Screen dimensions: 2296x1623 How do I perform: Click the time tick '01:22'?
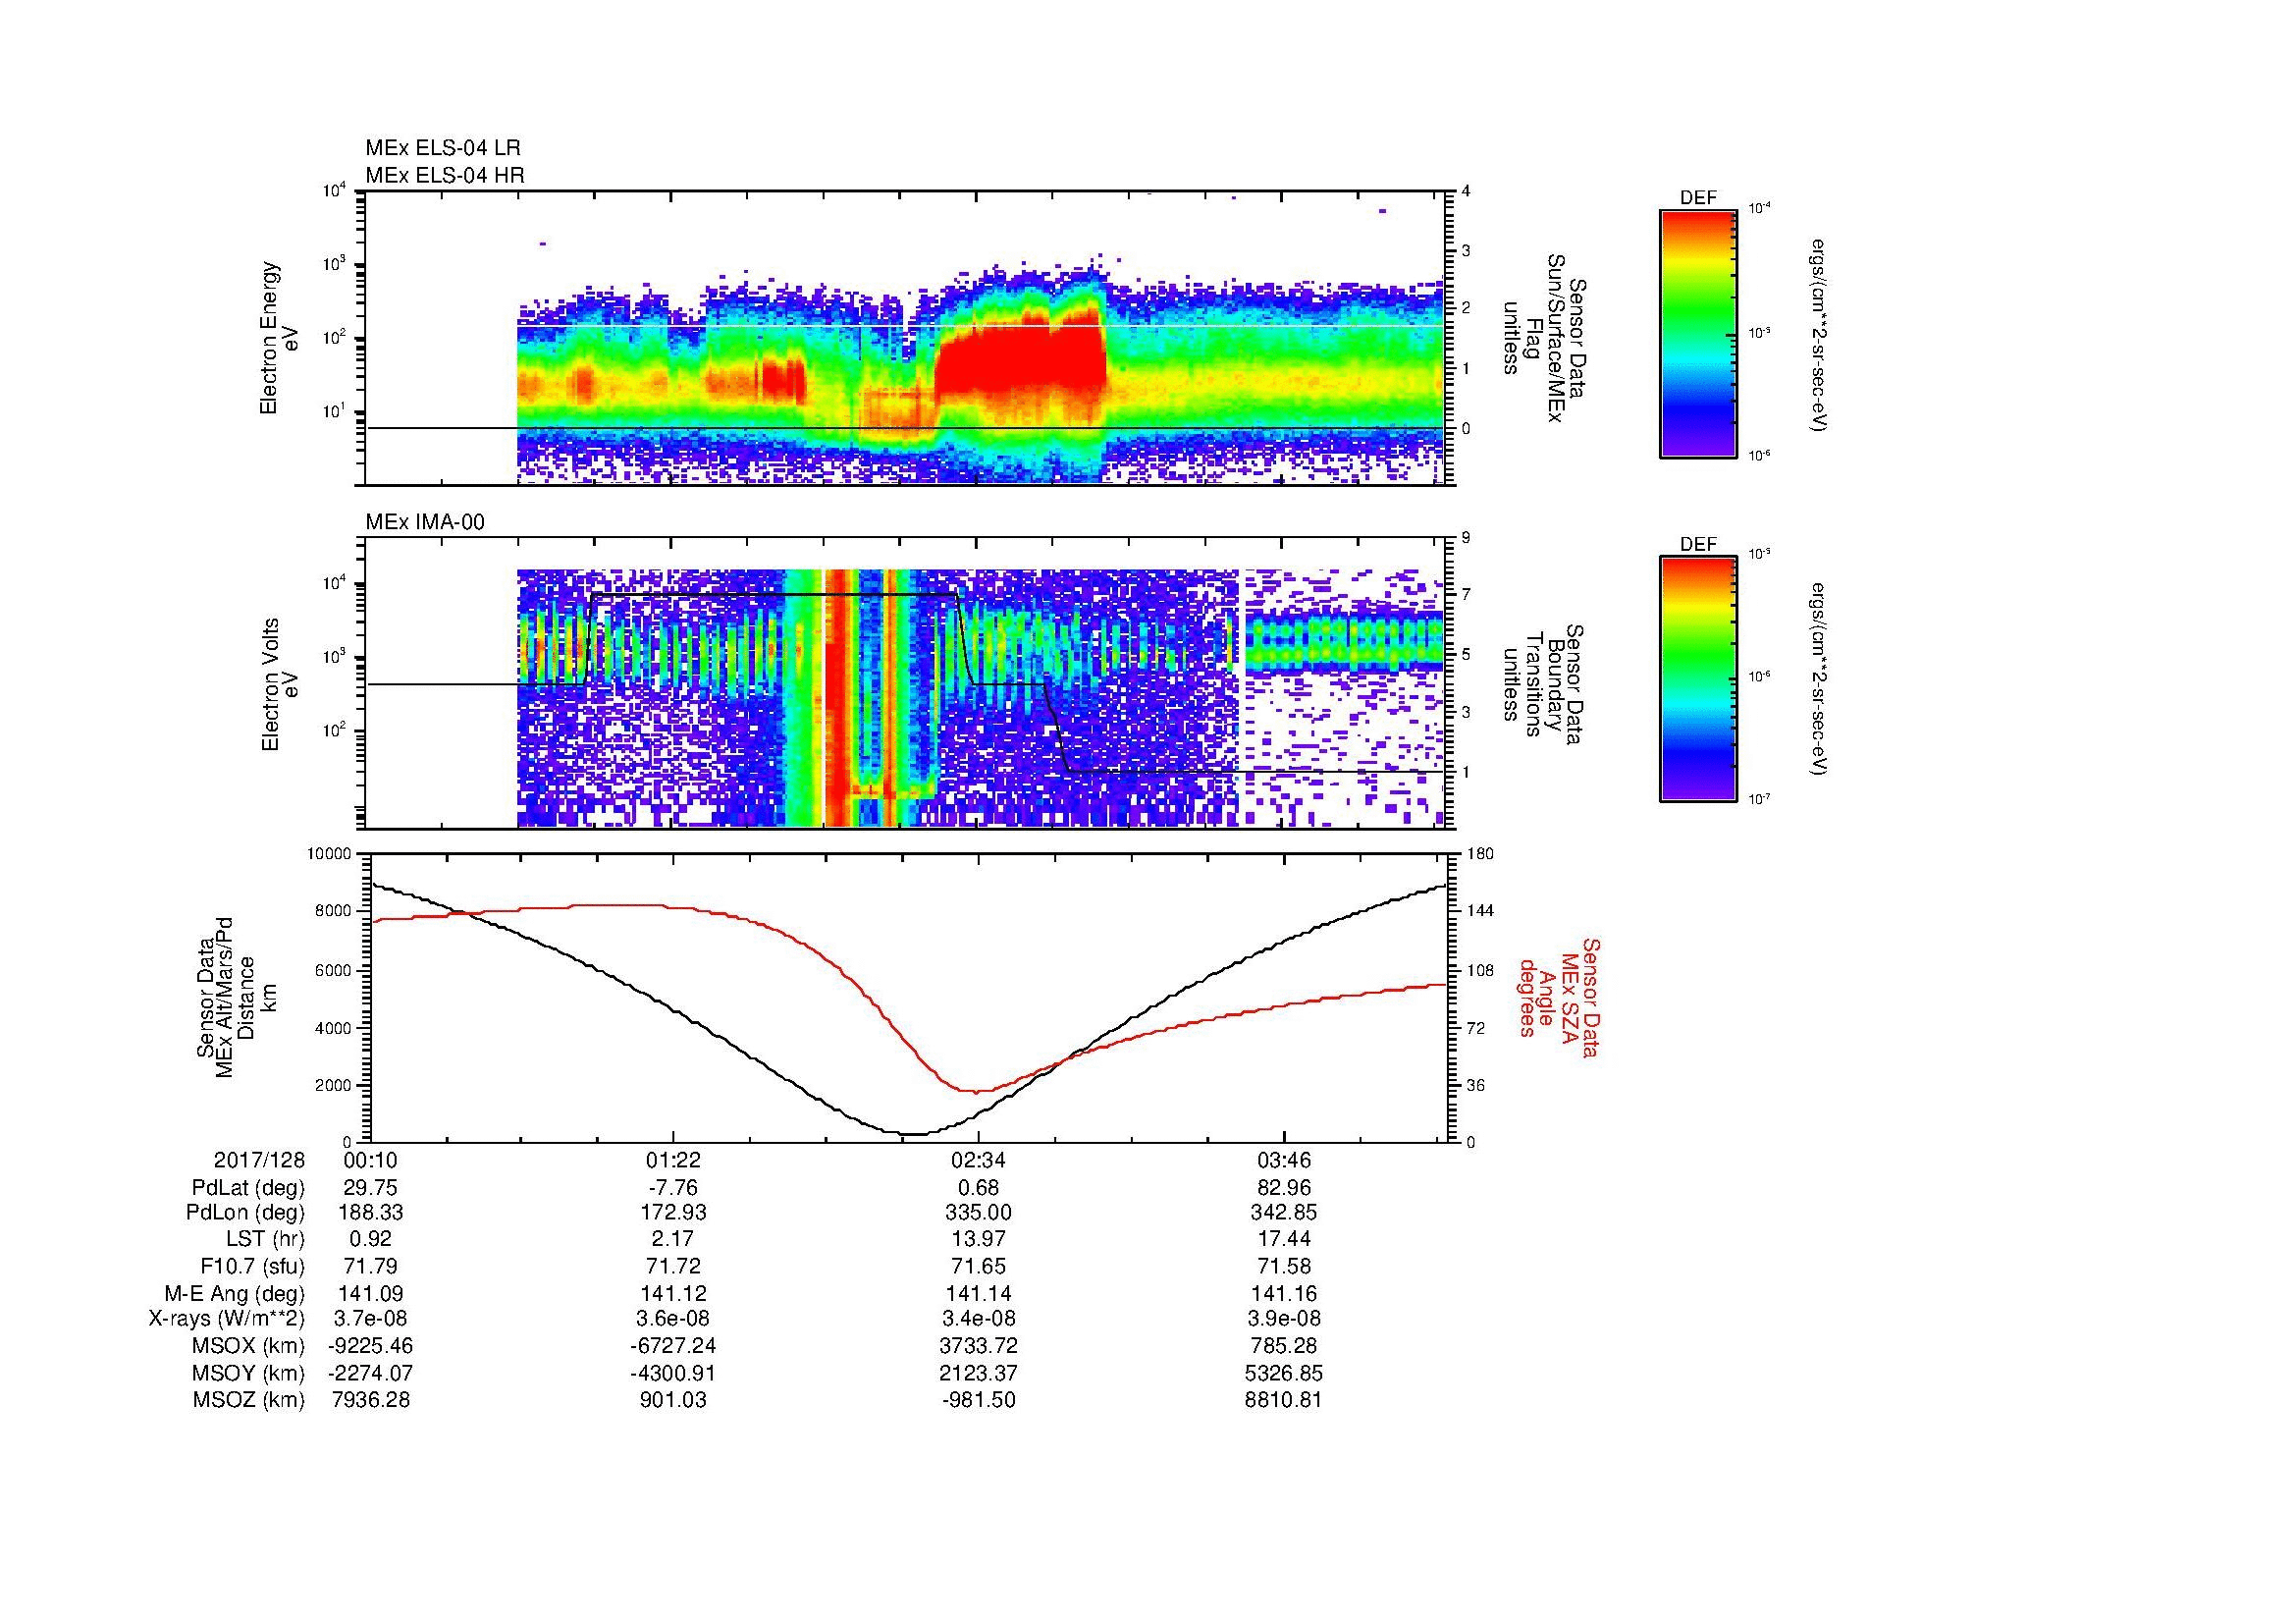(673, 1160)
